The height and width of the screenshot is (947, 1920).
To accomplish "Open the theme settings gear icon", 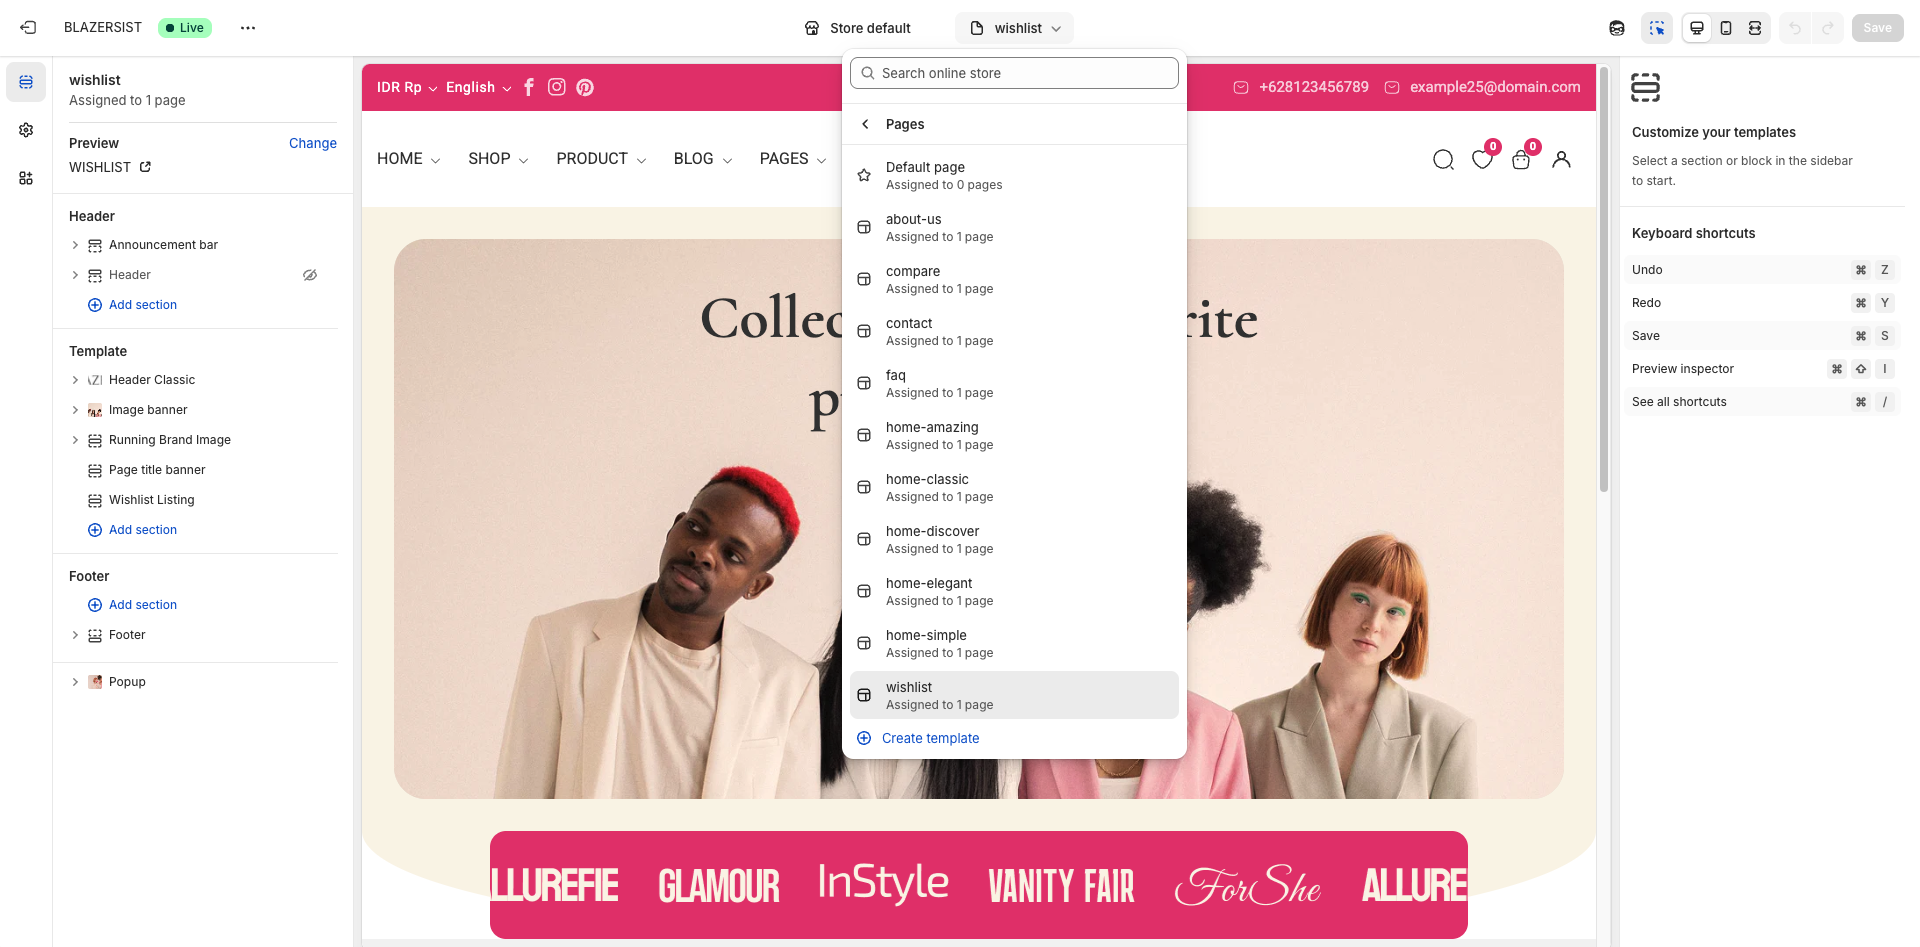I will (x=26, y=130).
